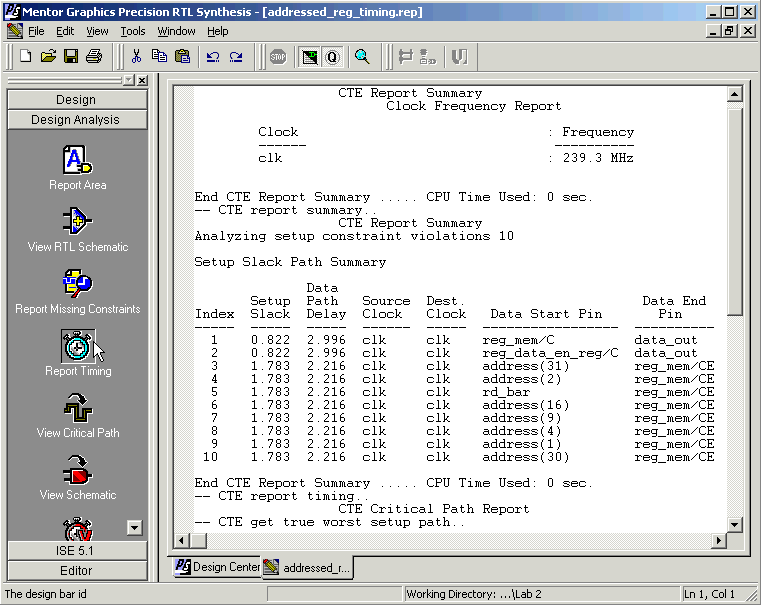Click report vertical scrollbar down arrow
Screen dimensions: 761x605
point(735,524)
